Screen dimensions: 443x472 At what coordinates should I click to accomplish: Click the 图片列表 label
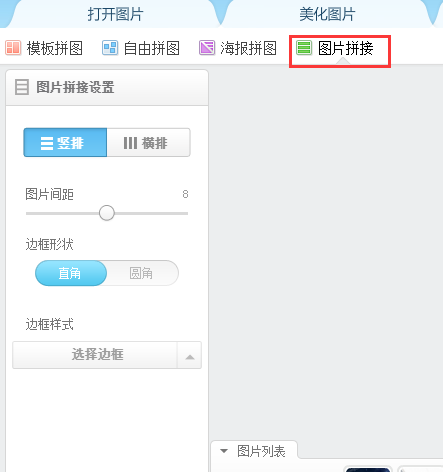tap(261, 451)
